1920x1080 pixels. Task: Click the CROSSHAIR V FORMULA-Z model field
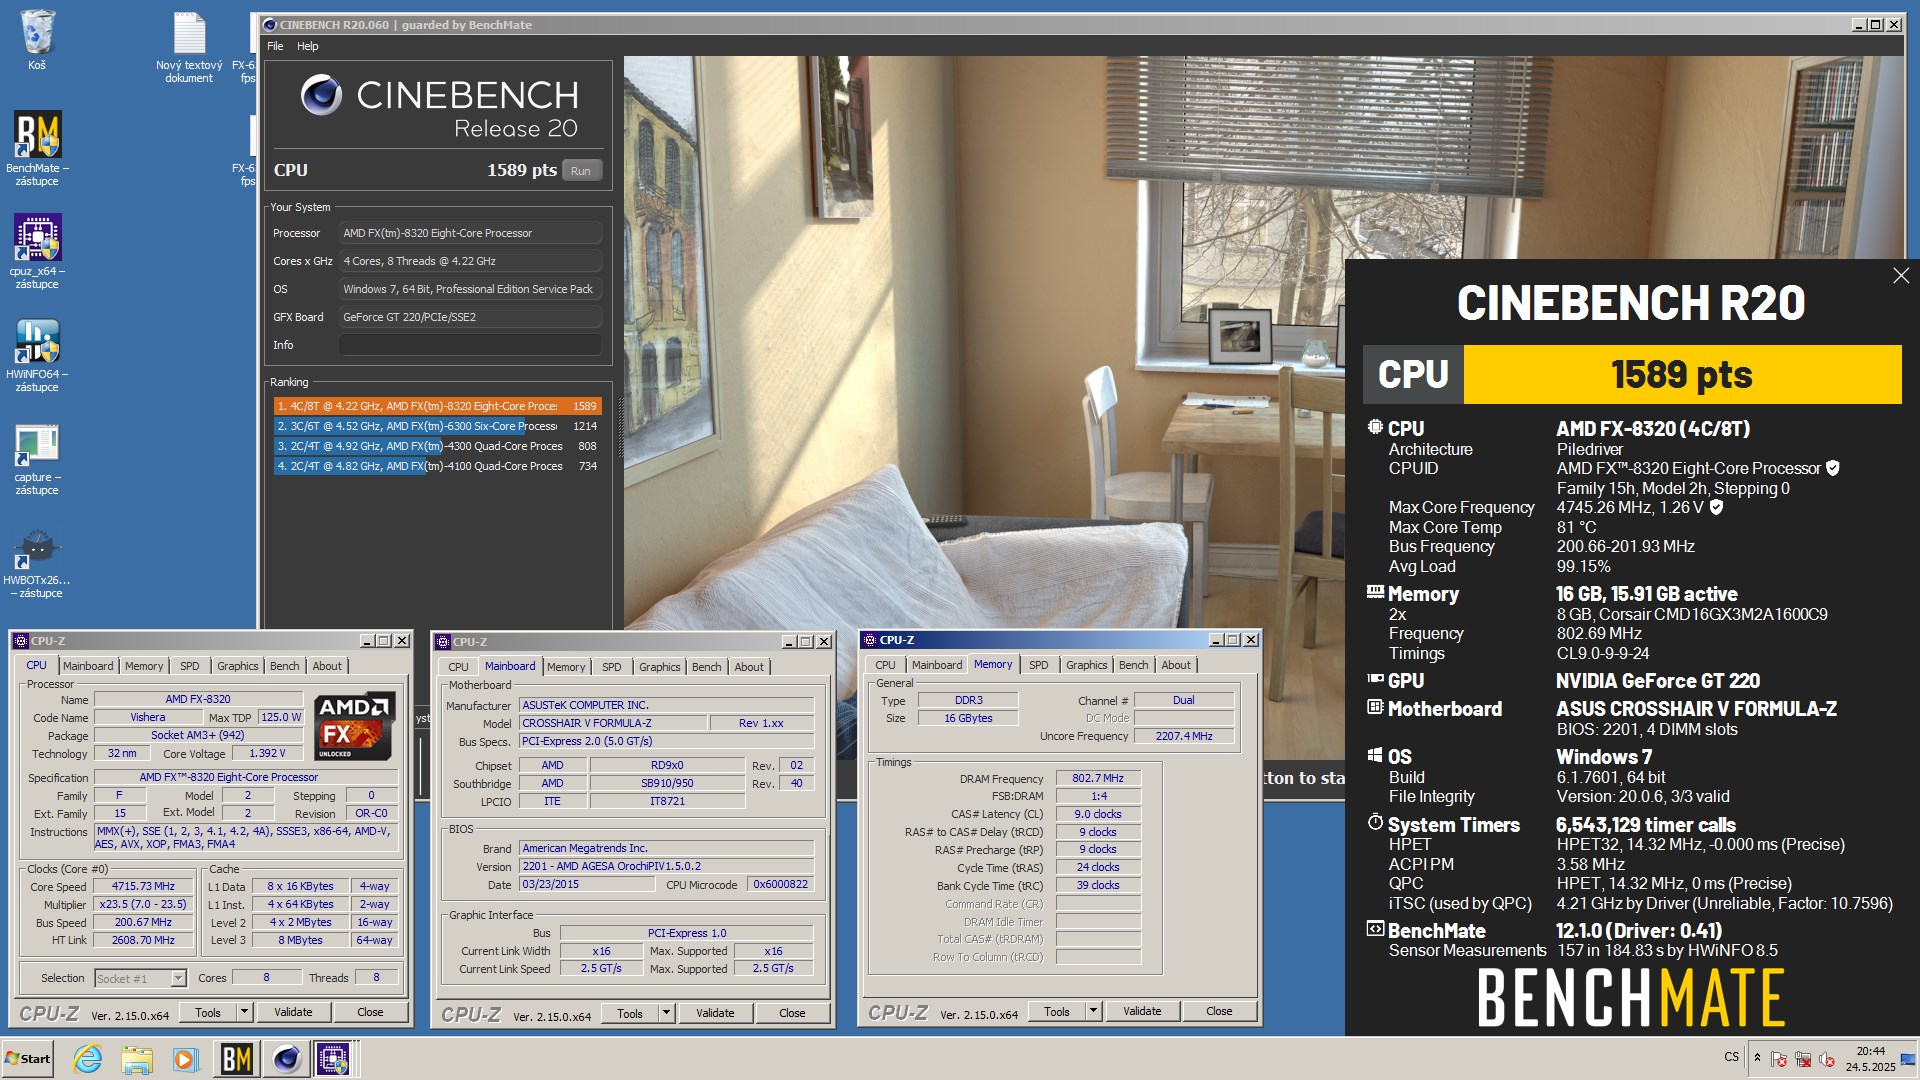pos(611,723)
